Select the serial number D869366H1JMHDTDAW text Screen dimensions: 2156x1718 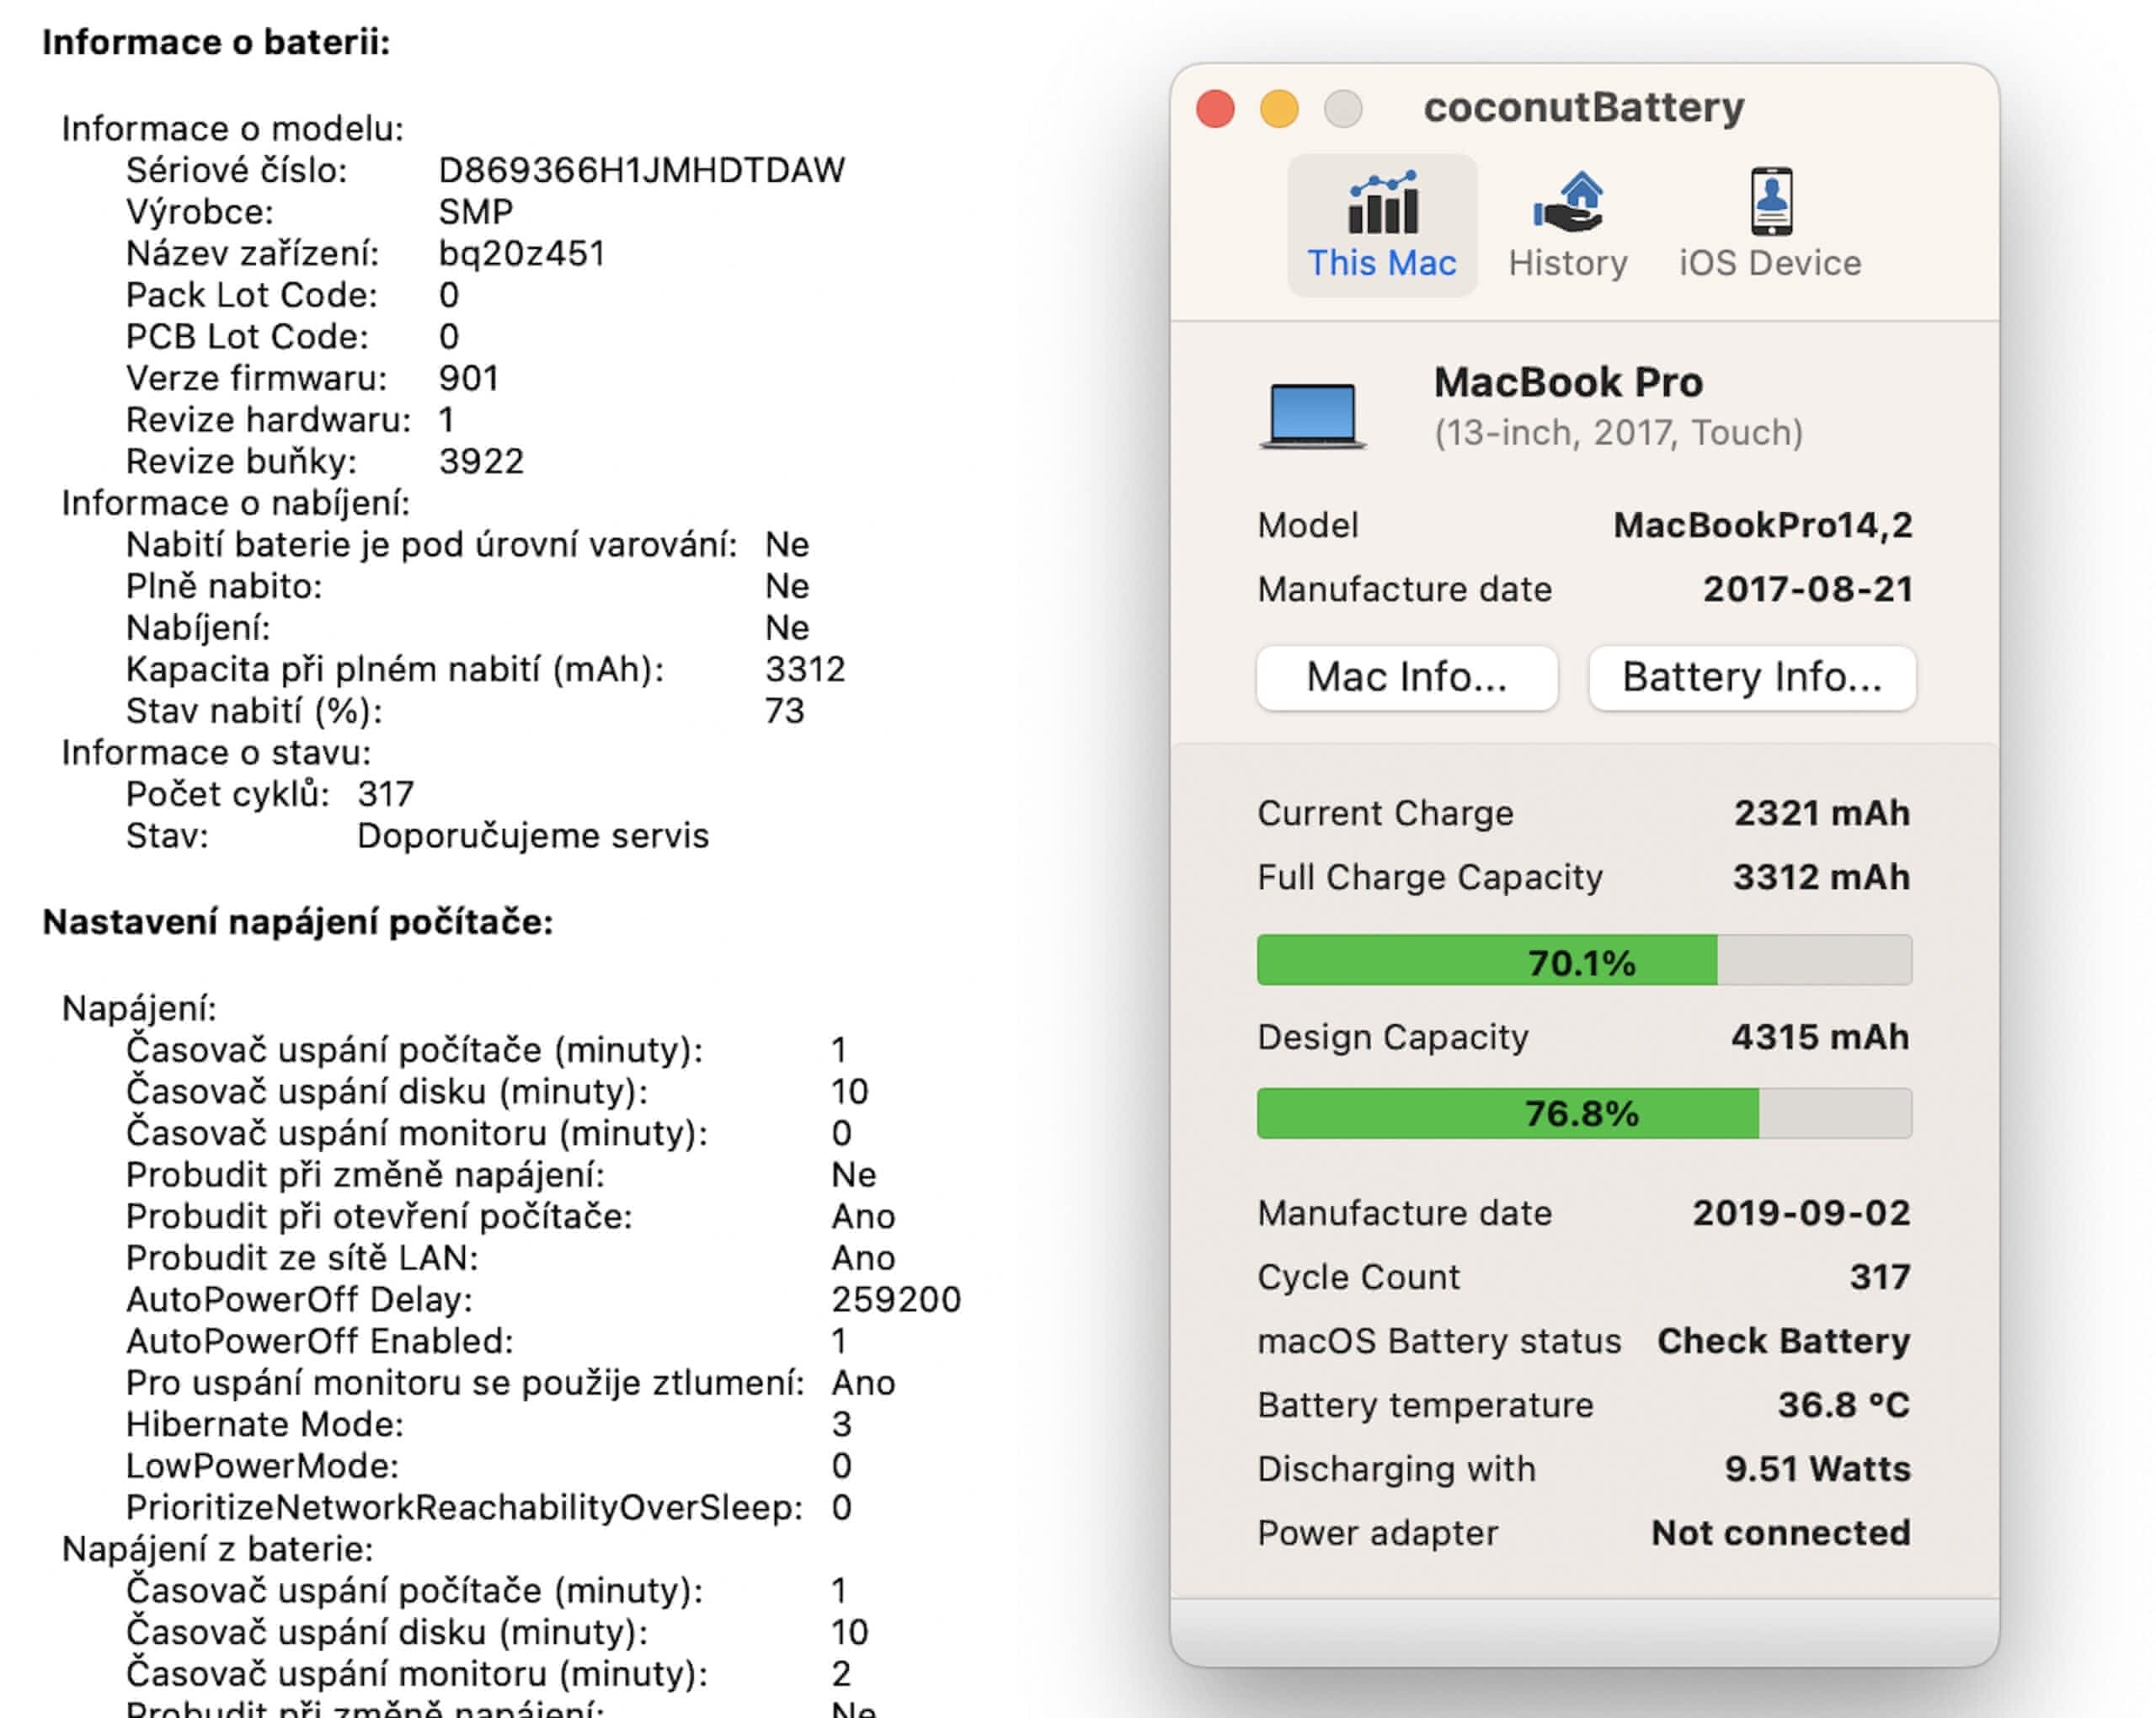point(641,170)
